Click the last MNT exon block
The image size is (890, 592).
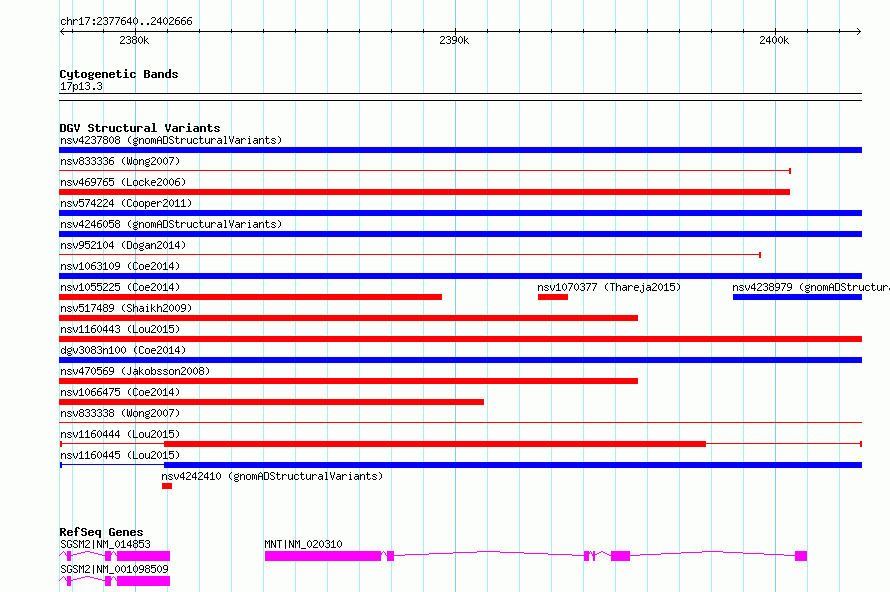pyautogui.click(x=801, y=556)
